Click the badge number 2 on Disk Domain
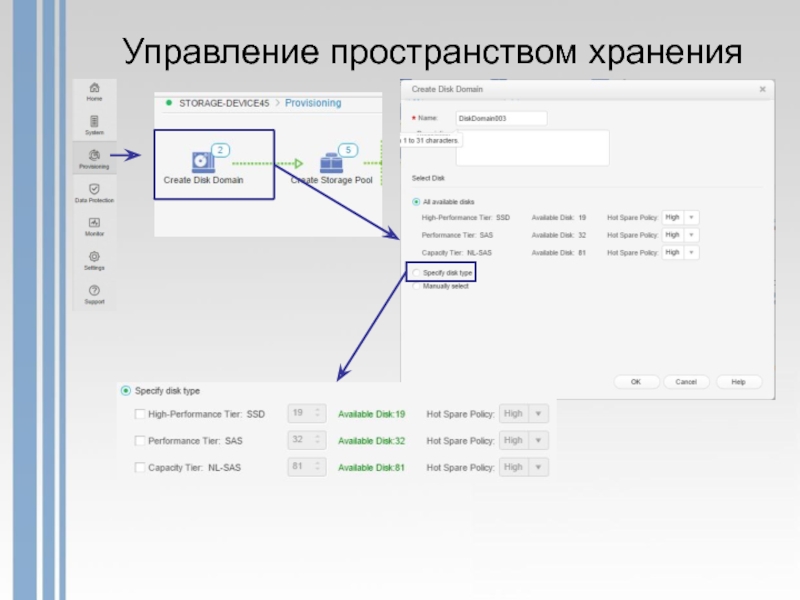 coord(220,150)
